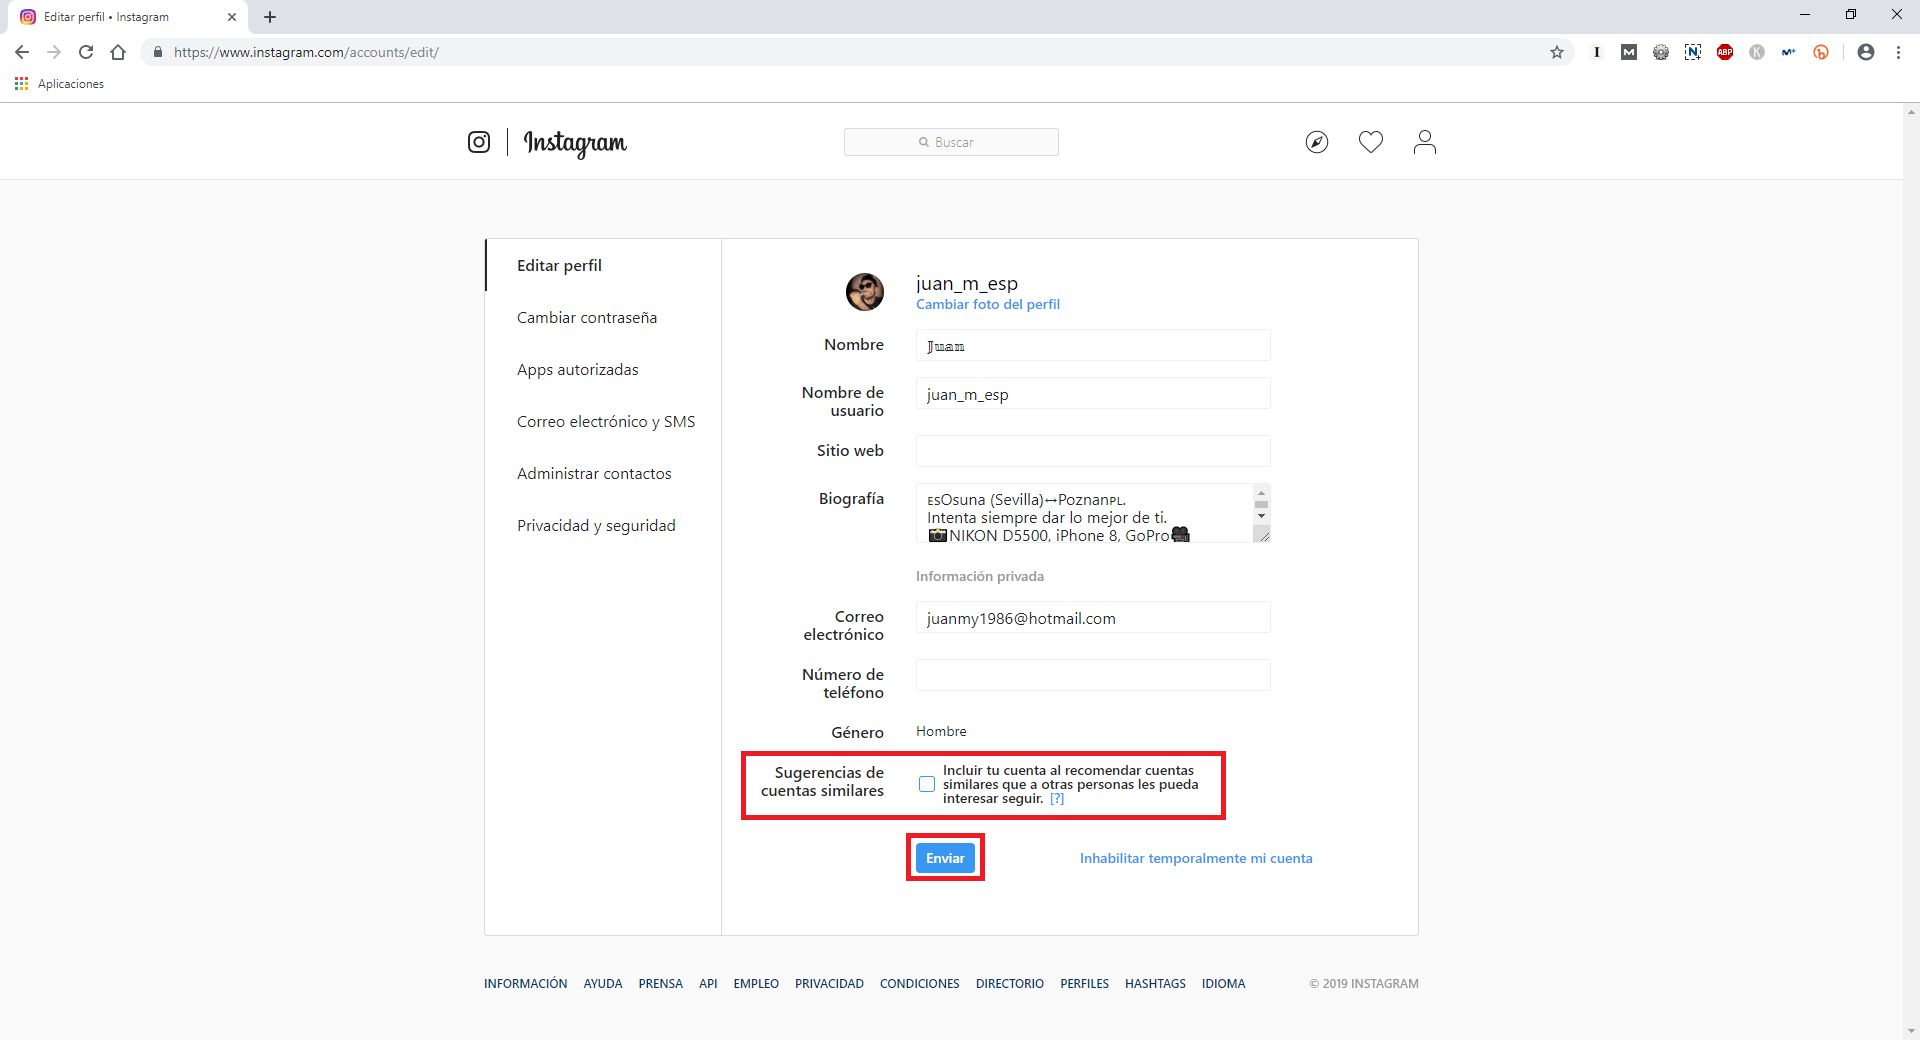Click the Instagram camera logo icon
1920x1040 pixels.
pos(479,142)
